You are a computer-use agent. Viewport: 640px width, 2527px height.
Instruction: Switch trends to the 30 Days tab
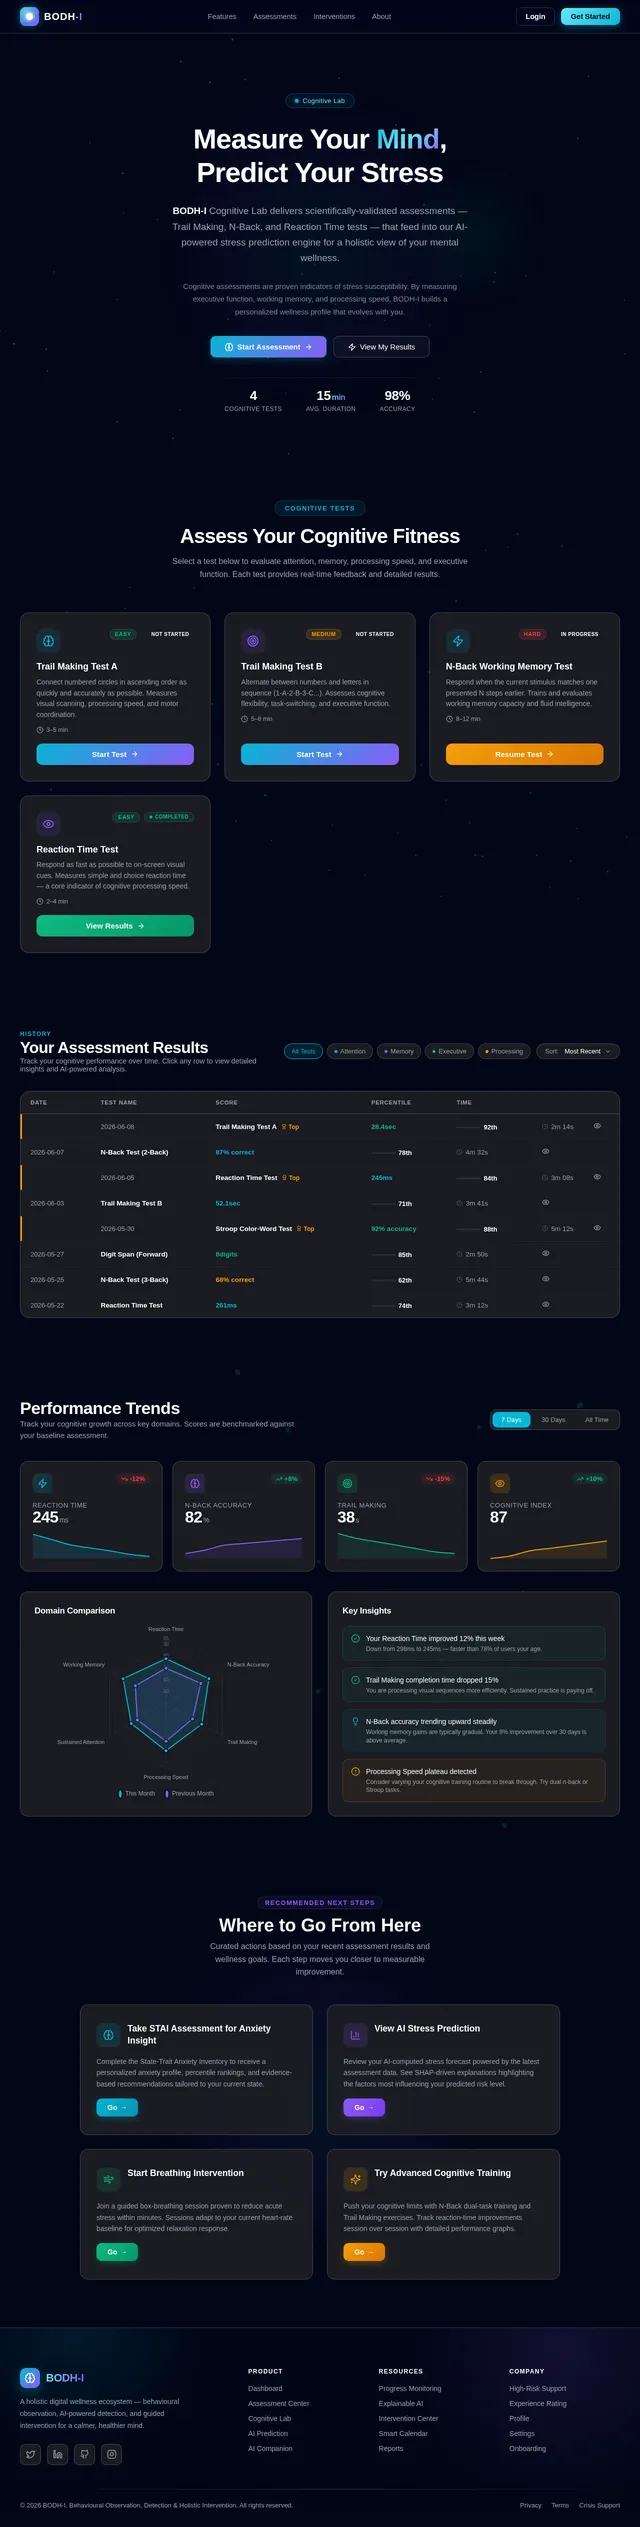coord(553,1419)
